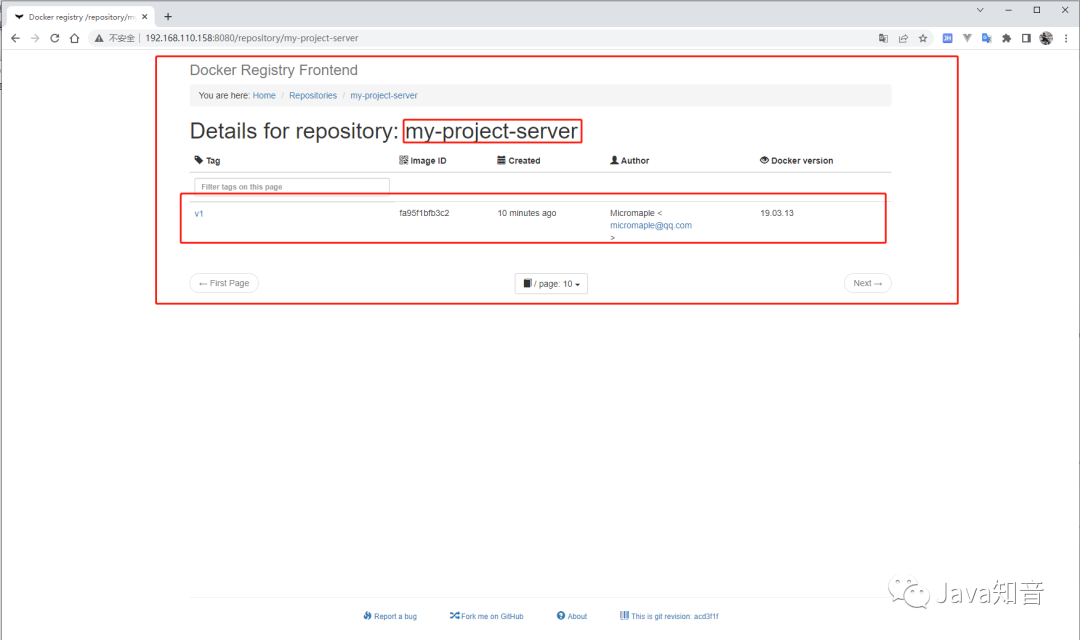Click the filter tags input field
The width and height of the screenshot is (1080, 640).
291,186
